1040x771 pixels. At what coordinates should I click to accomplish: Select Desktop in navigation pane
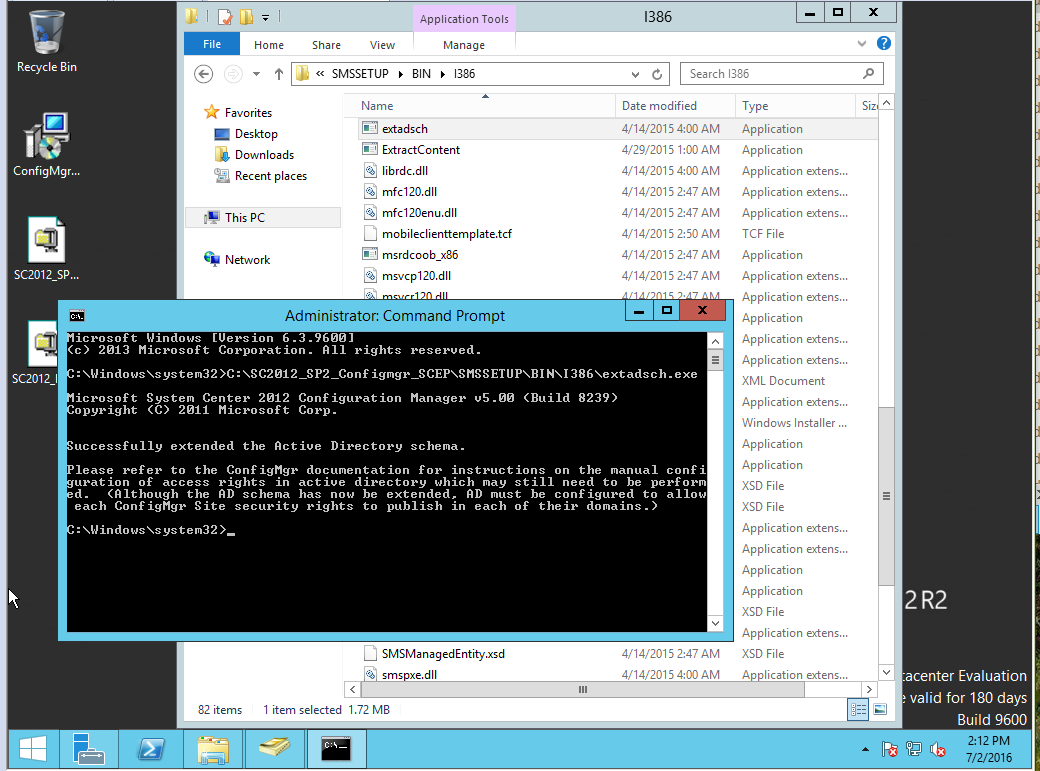coord(256,133)
